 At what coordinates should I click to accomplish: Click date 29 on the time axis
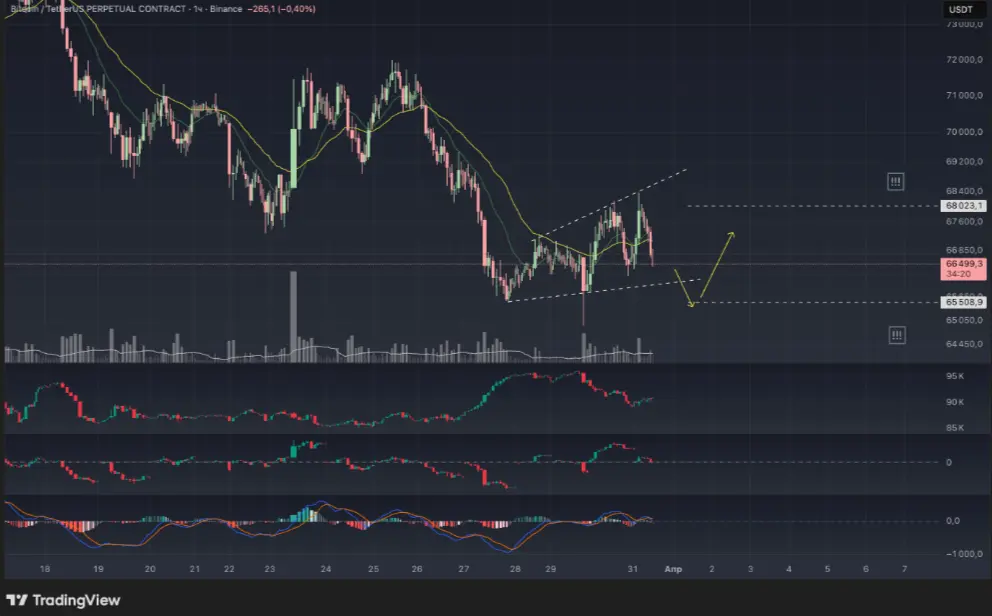point(550,569)
